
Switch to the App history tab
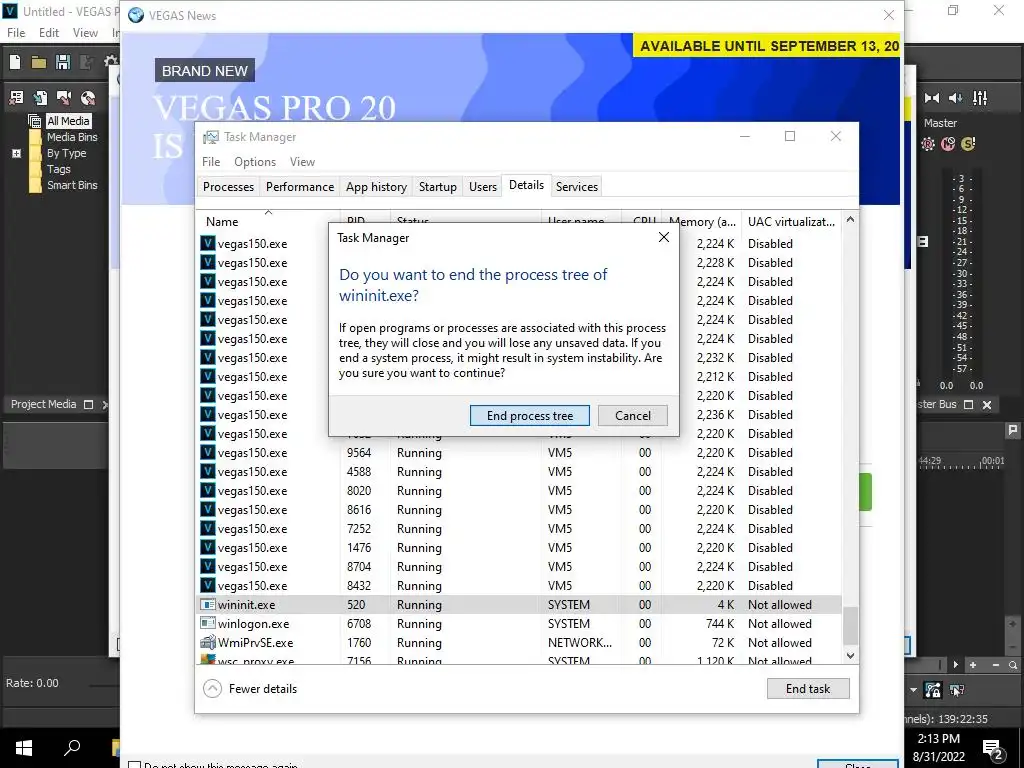point(376,187)
